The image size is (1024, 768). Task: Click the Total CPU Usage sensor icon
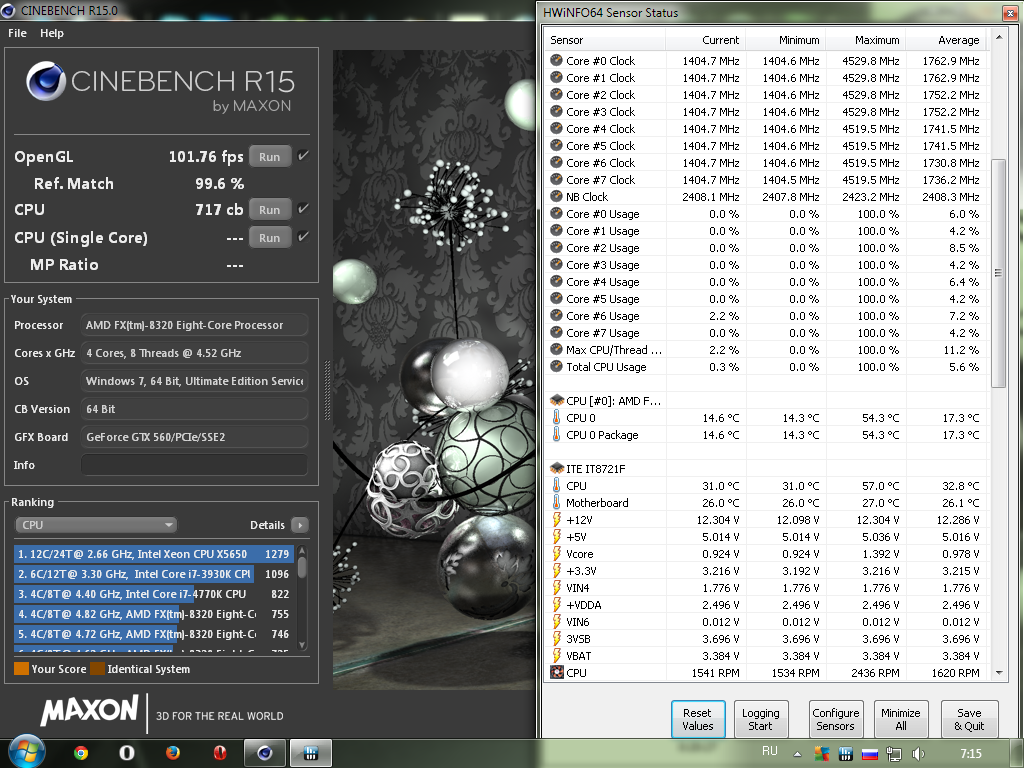[556, 366]
